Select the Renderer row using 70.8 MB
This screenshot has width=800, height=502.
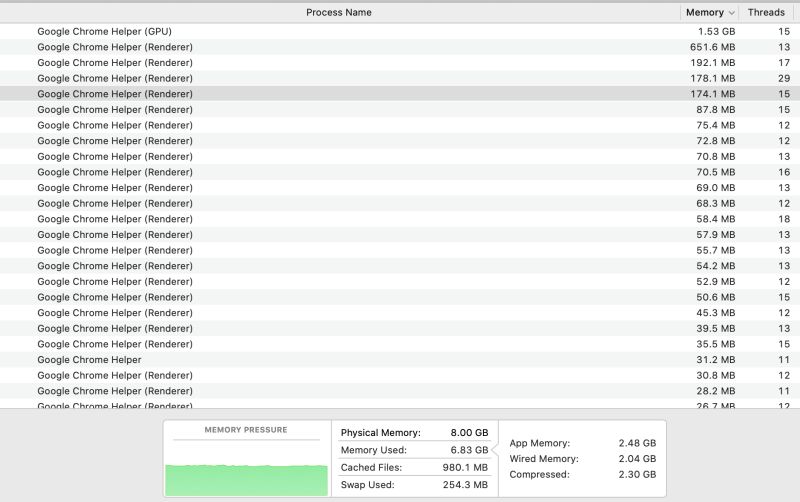(x=400, y=157)
